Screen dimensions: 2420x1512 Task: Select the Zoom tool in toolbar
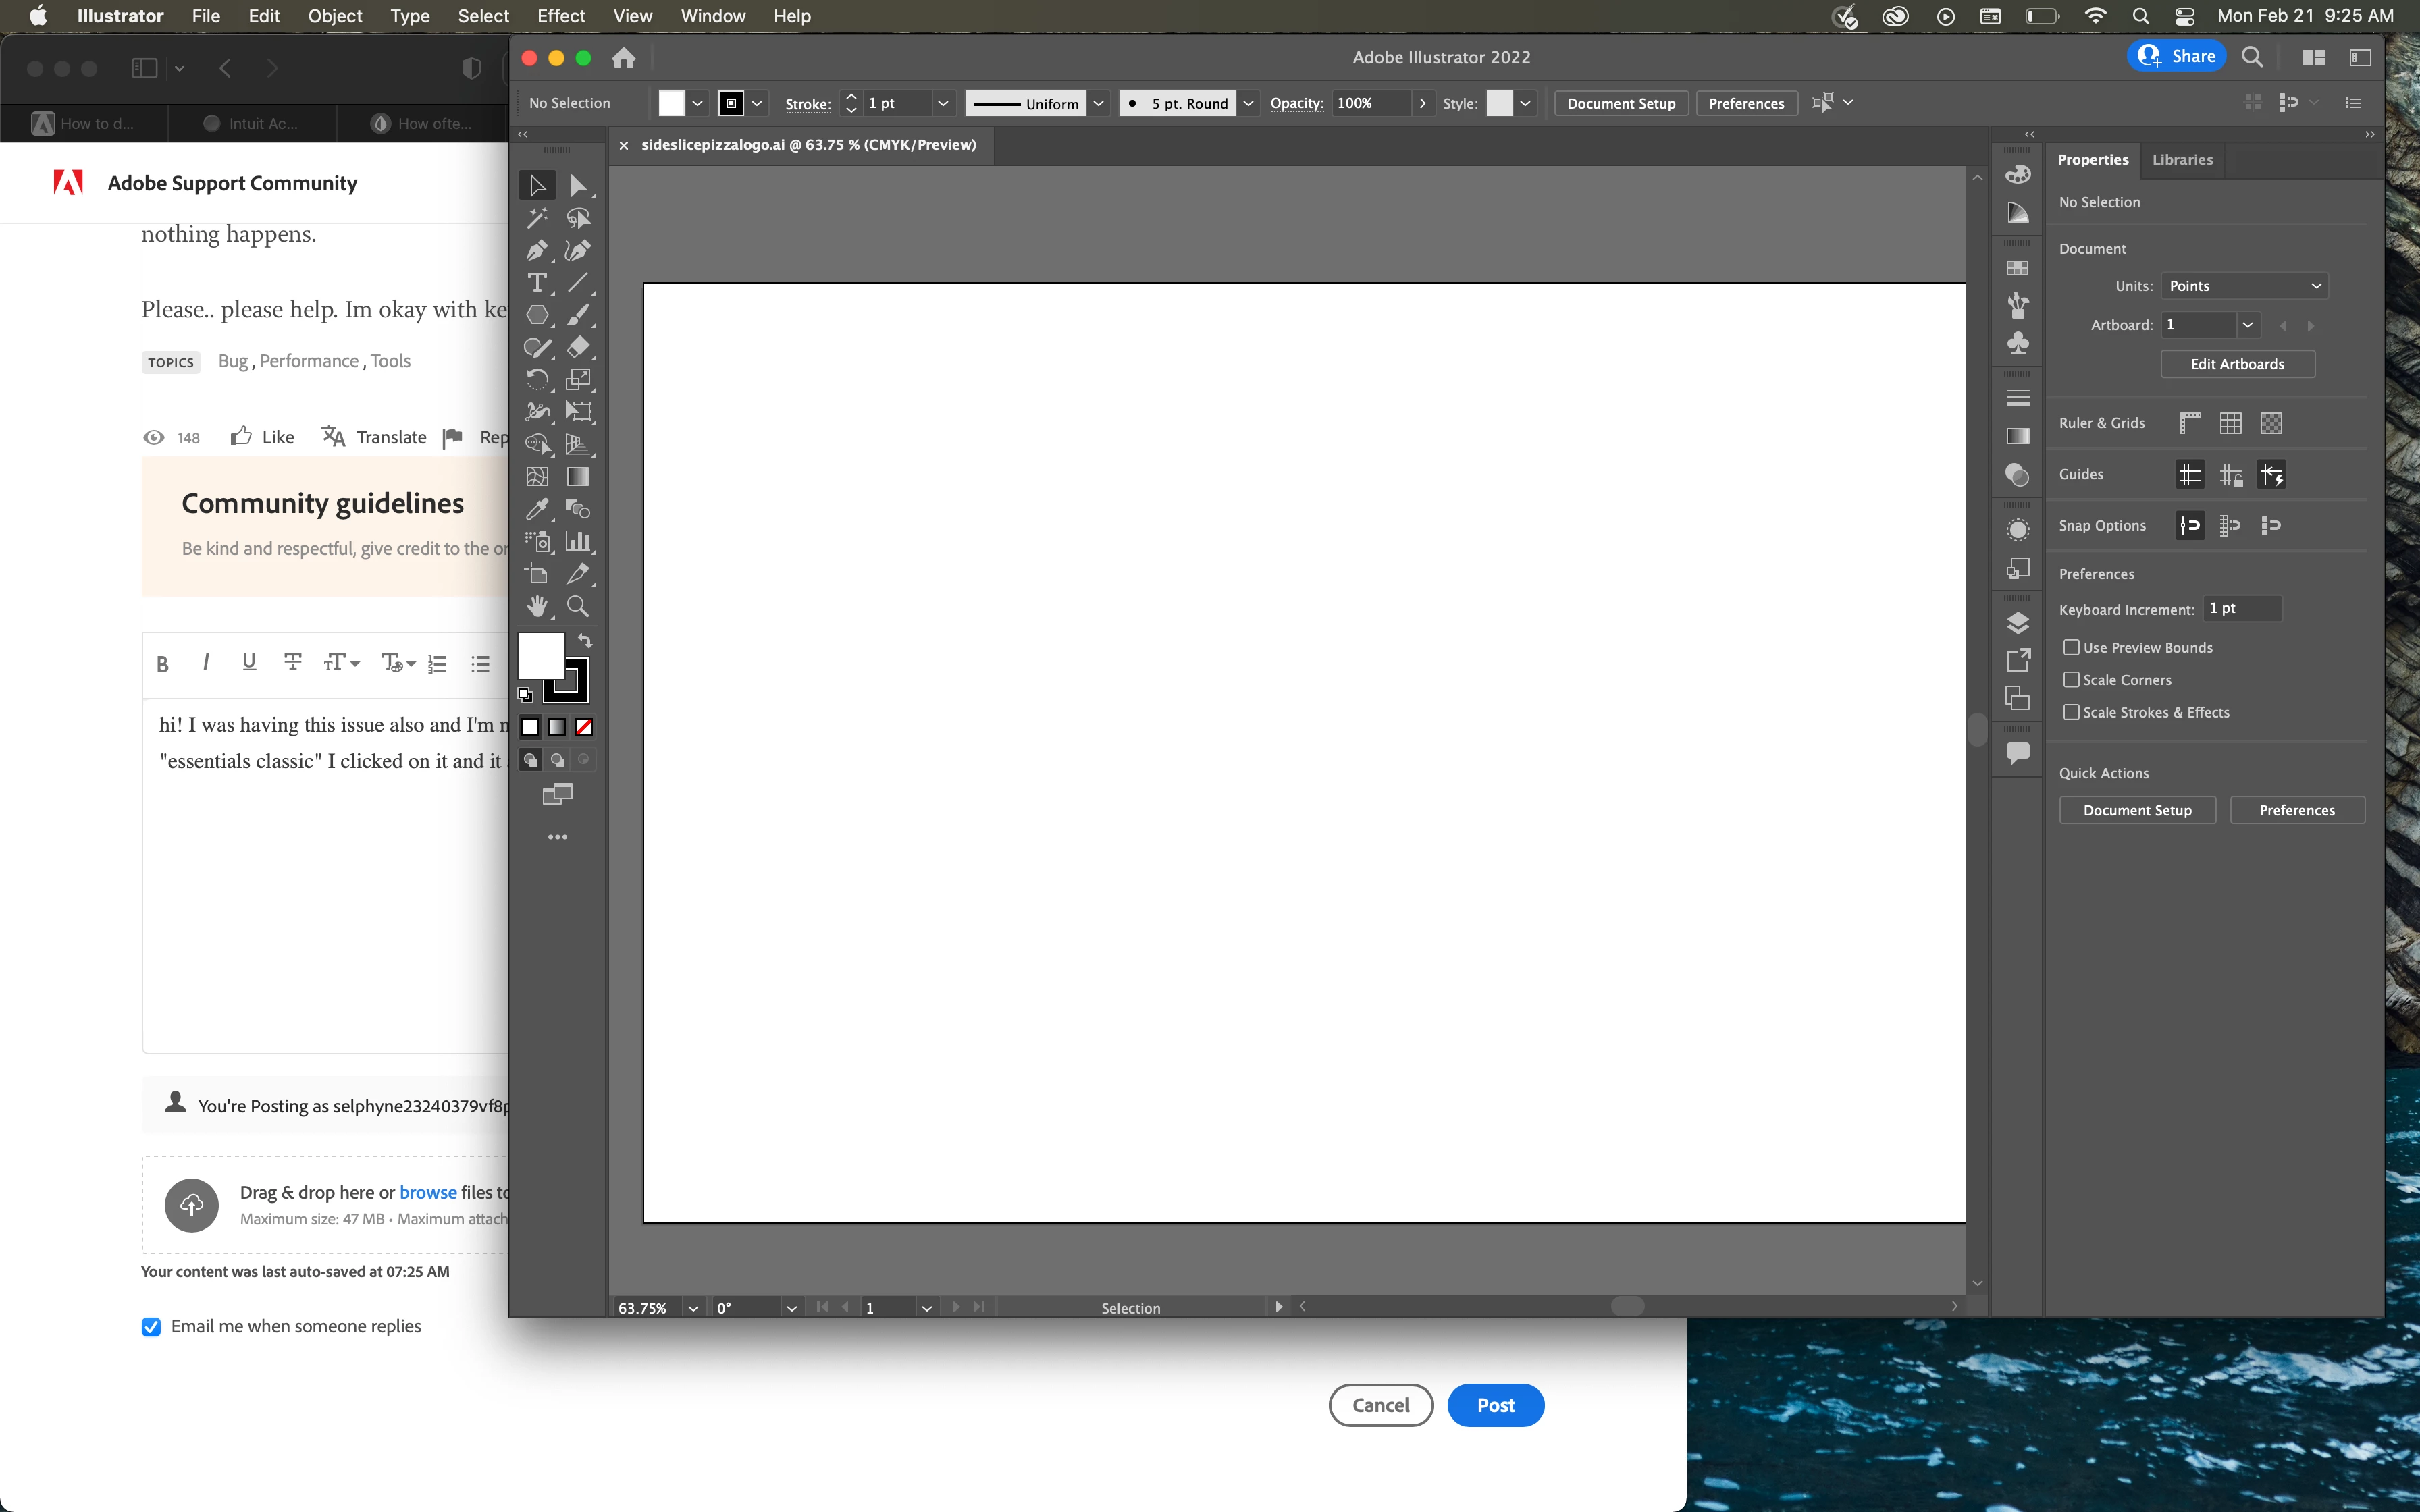pos(577,606)
